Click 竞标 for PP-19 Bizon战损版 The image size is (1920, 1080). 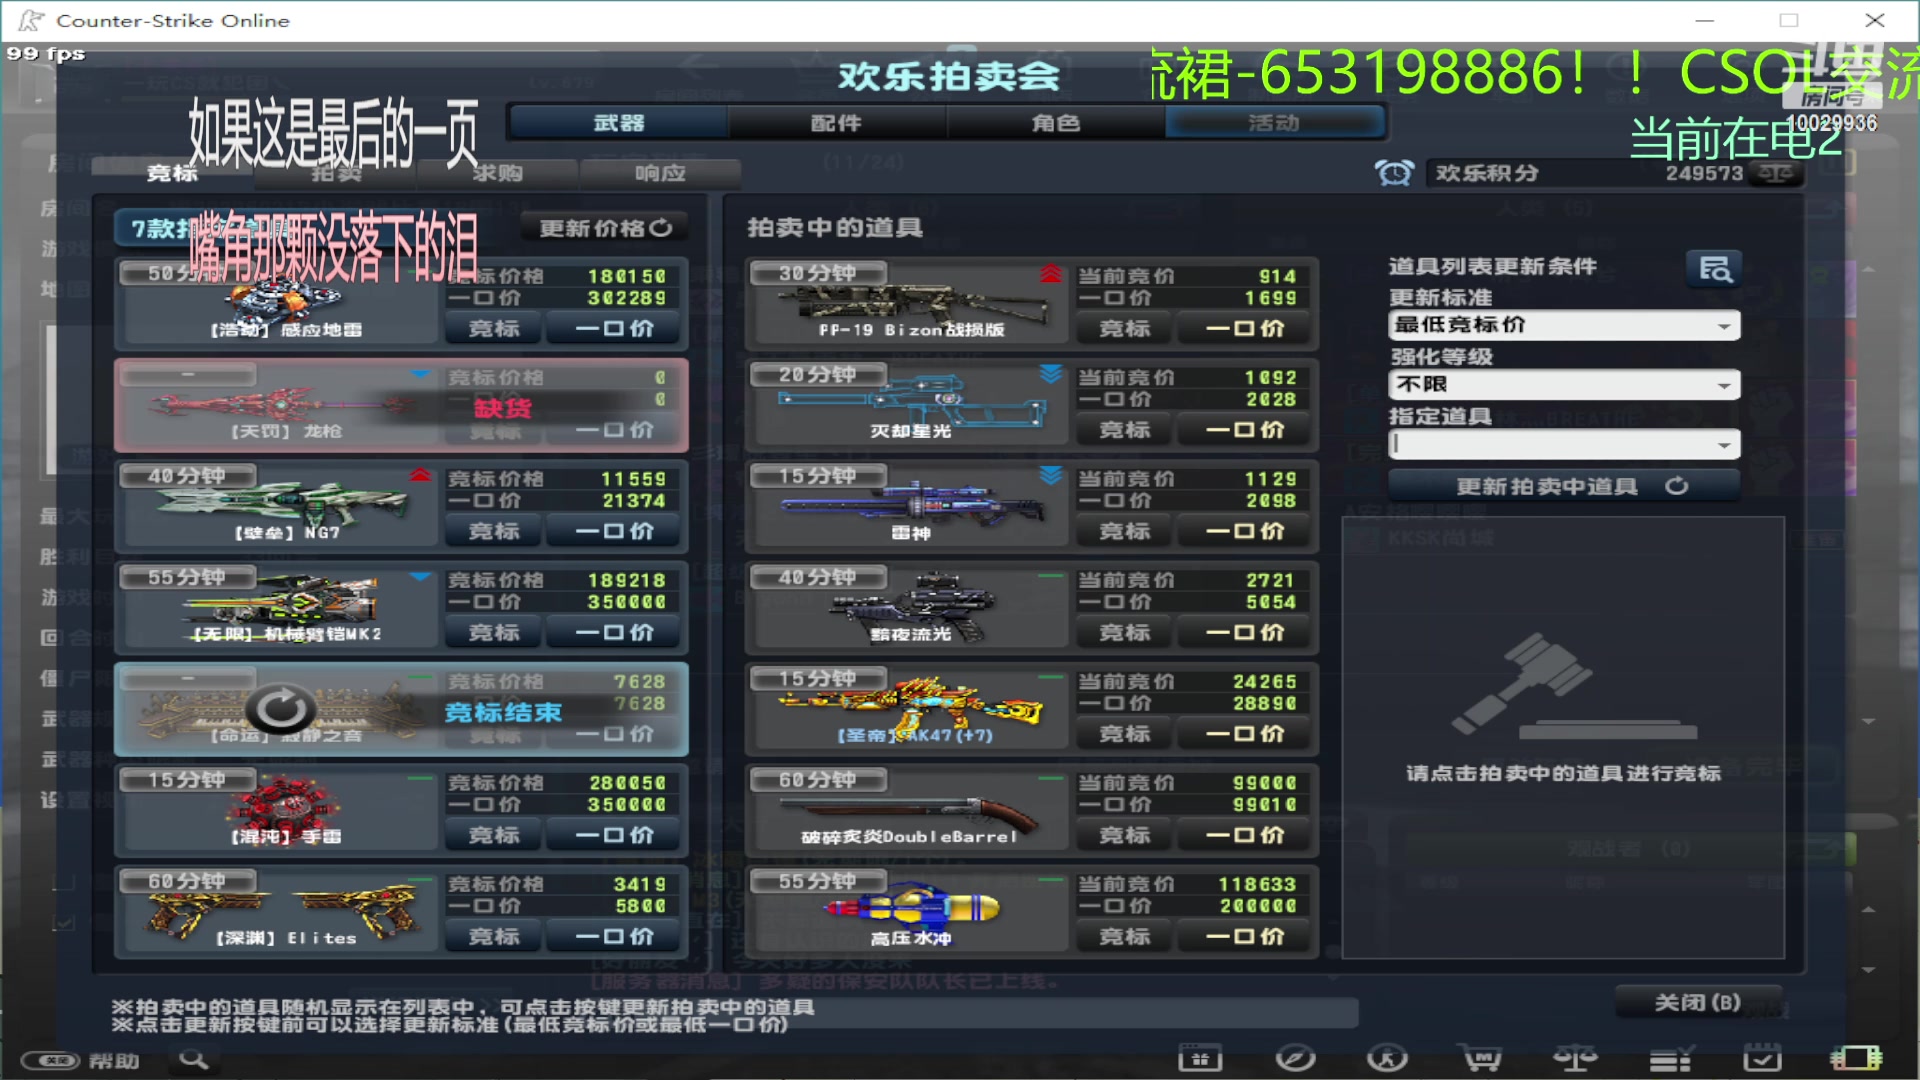[1124, 328]
